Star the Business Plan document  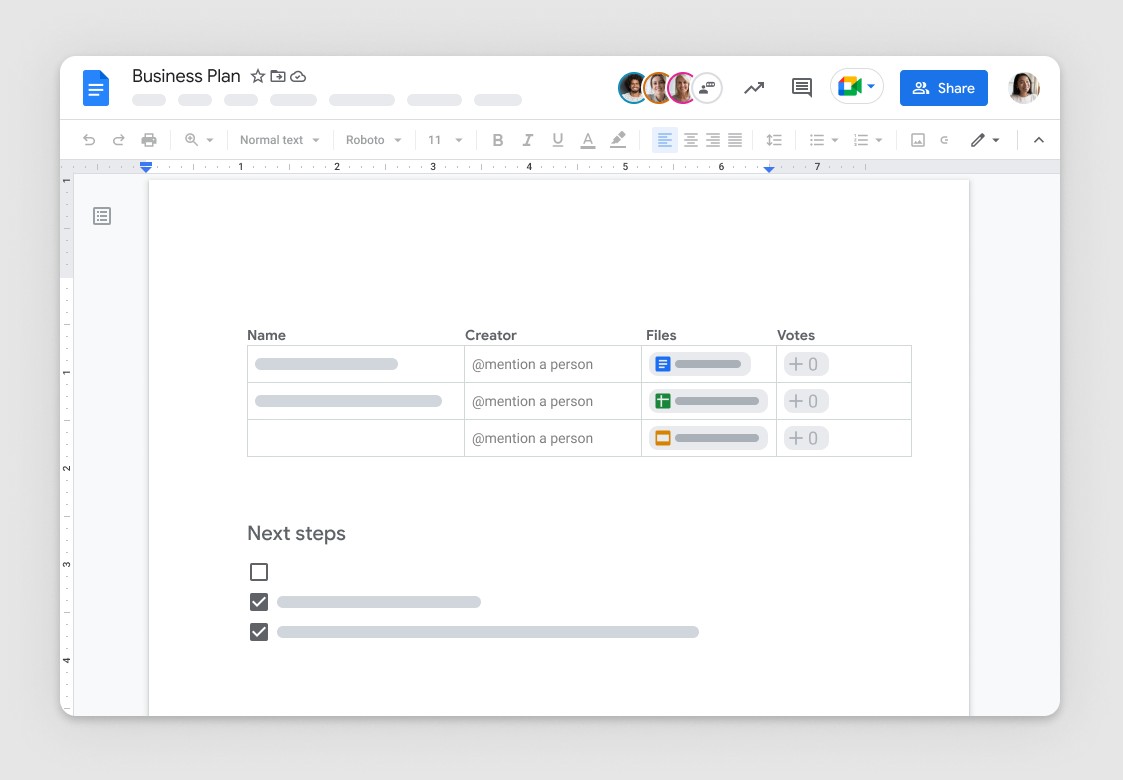258,76
